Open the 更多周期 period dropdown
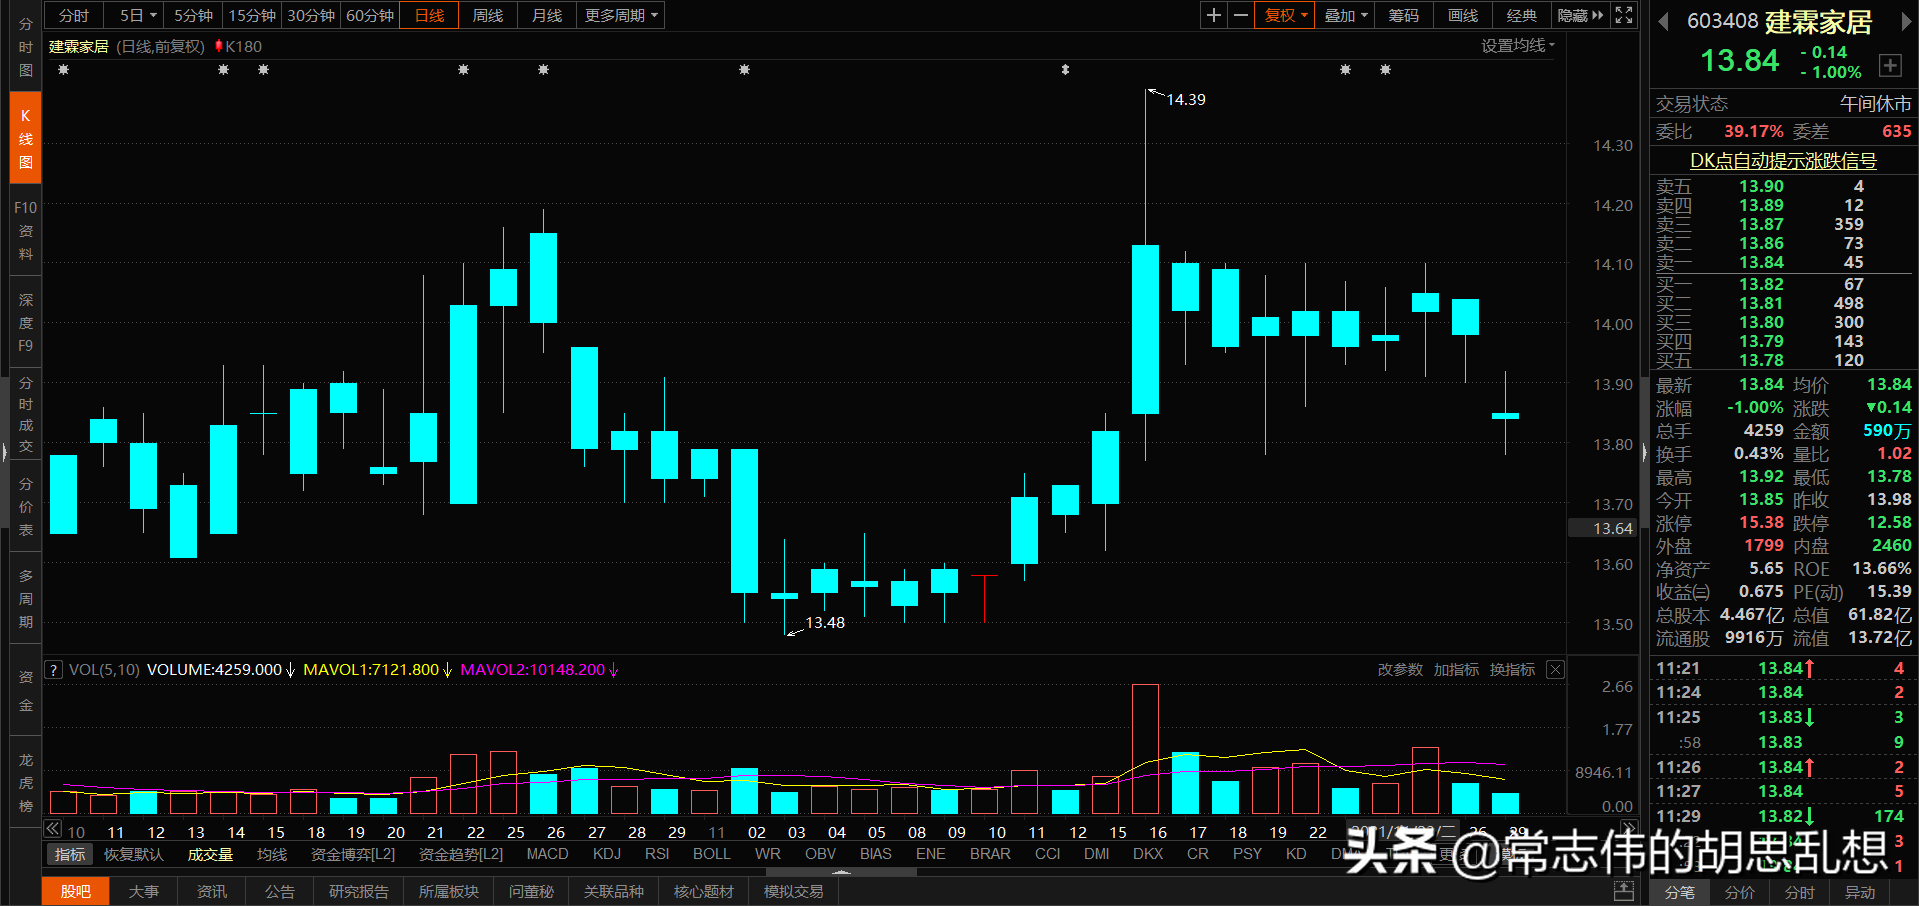Image resolution: width=1919 pixels, height=906 pixels. (x=619, y=15)
